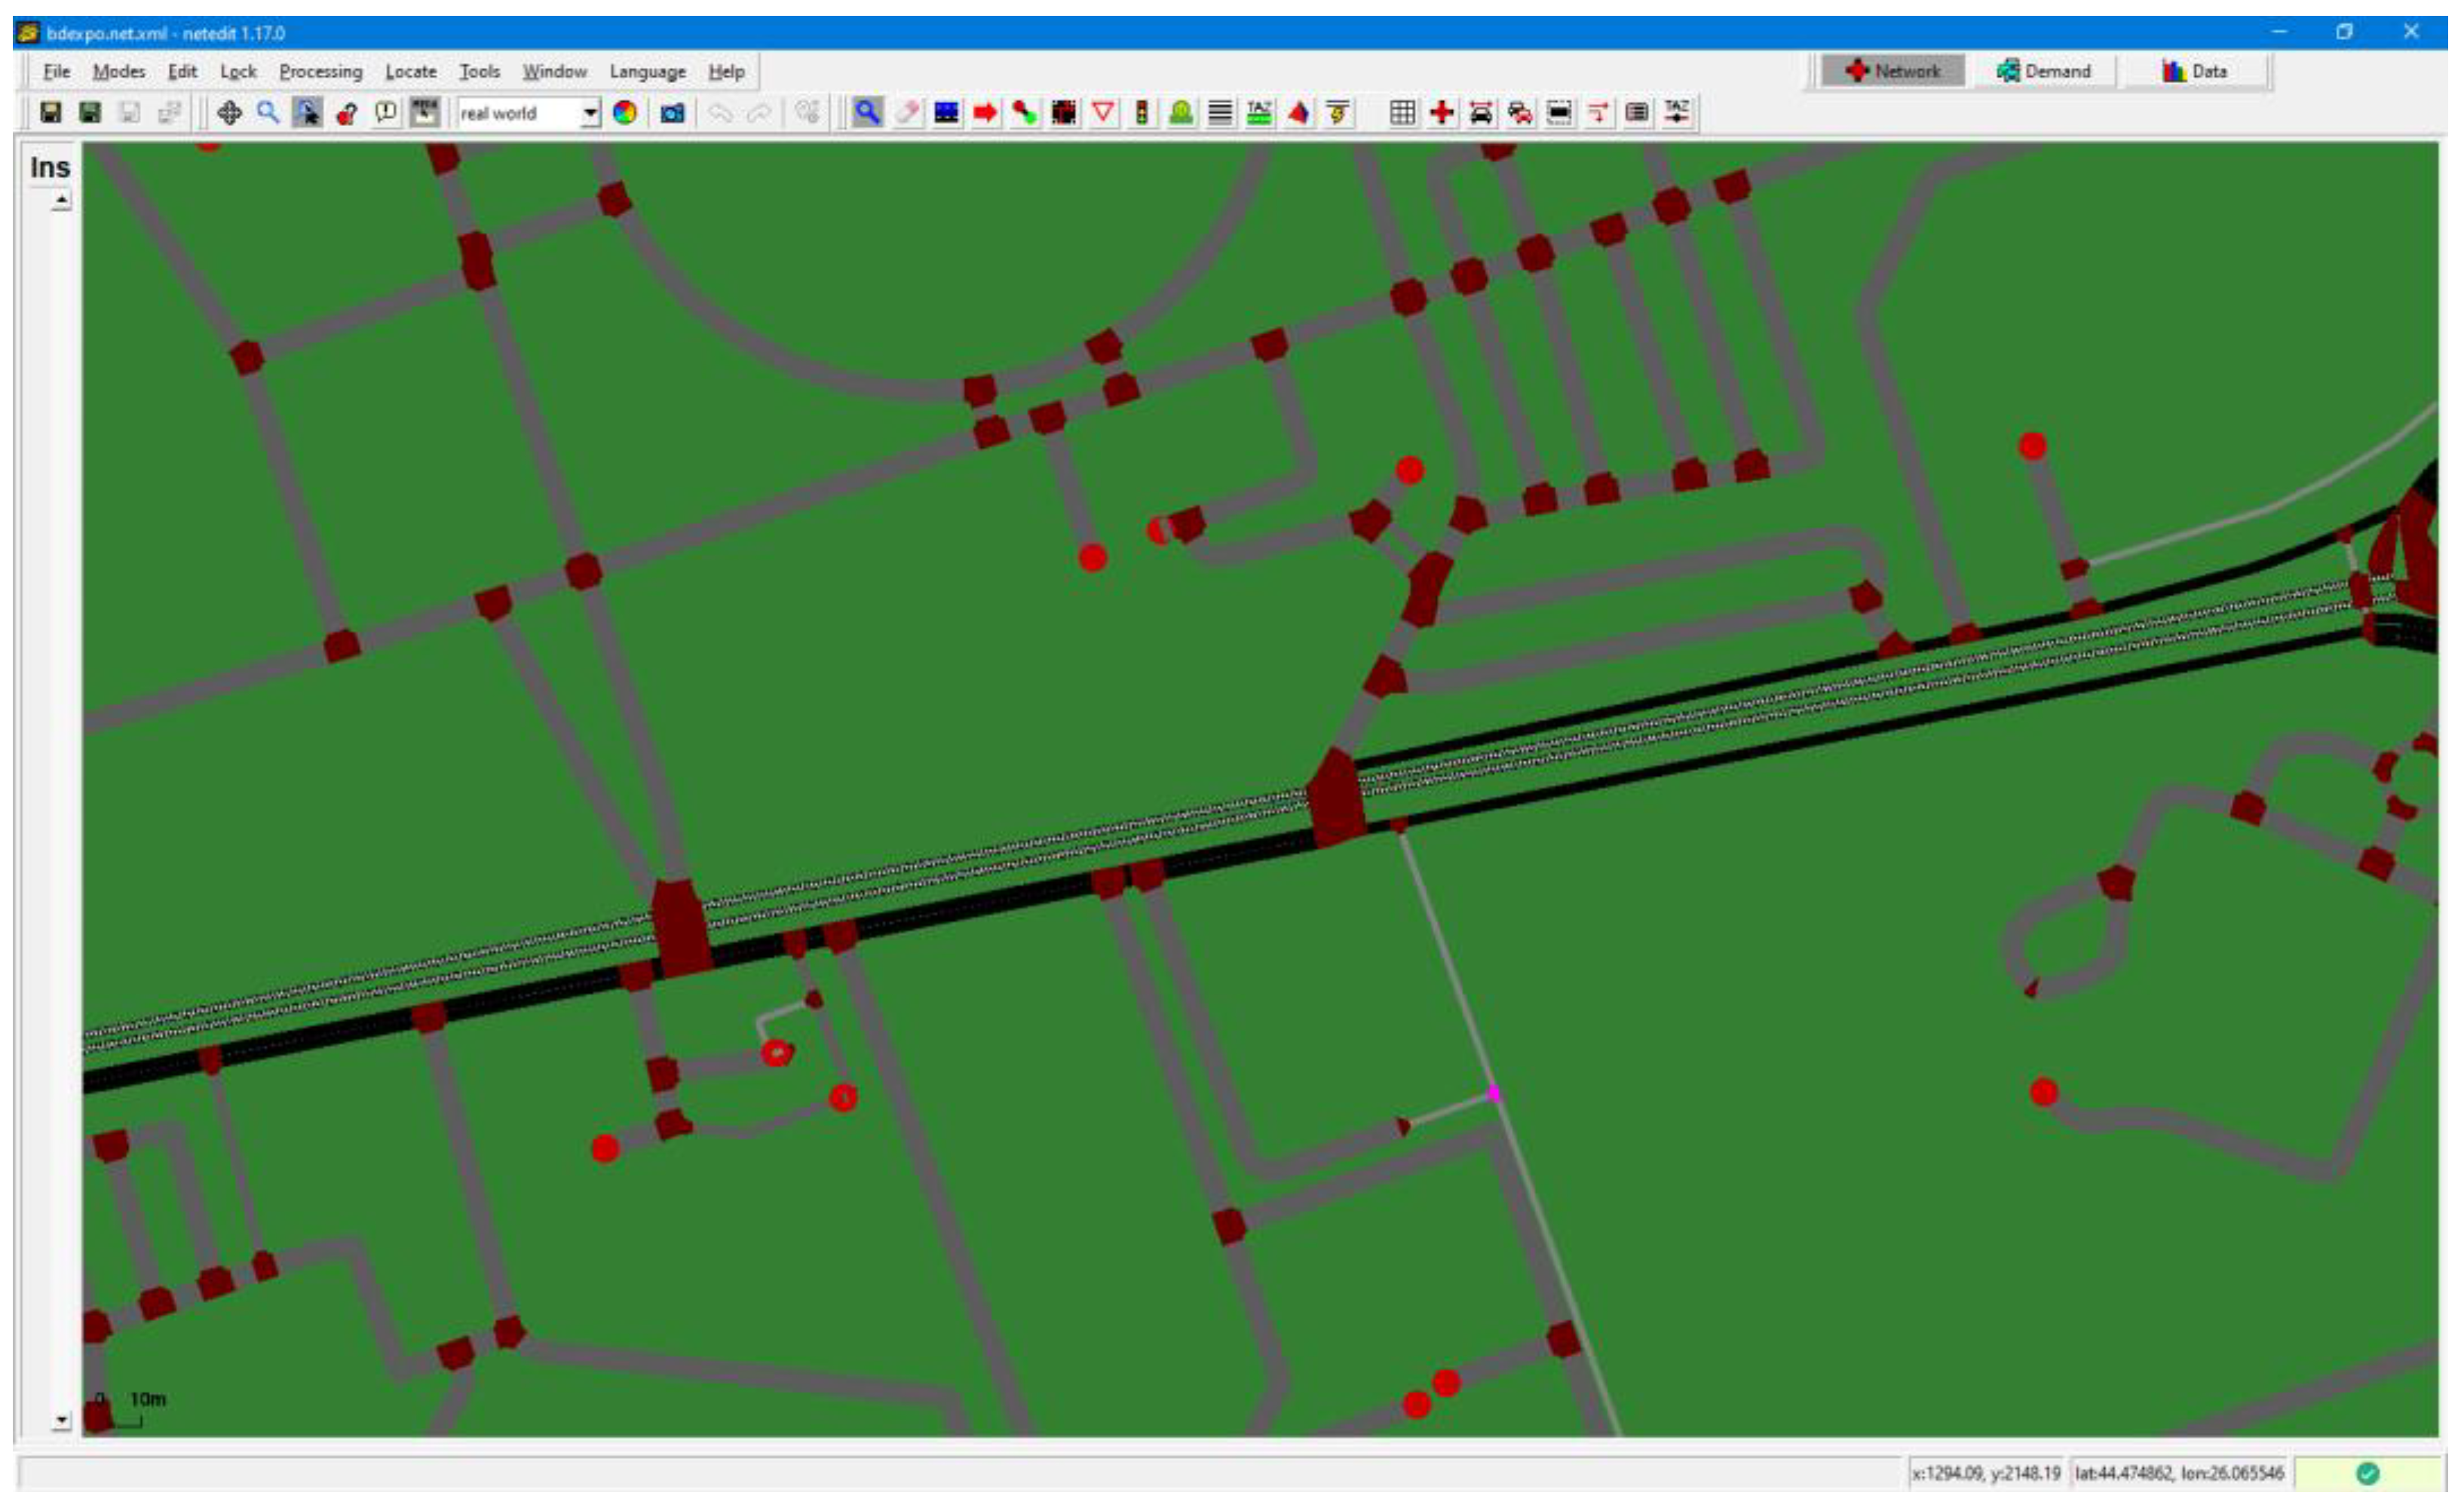2464x1511 pixels.
Task: Open the Processing menu
Action: click(320, 72)
